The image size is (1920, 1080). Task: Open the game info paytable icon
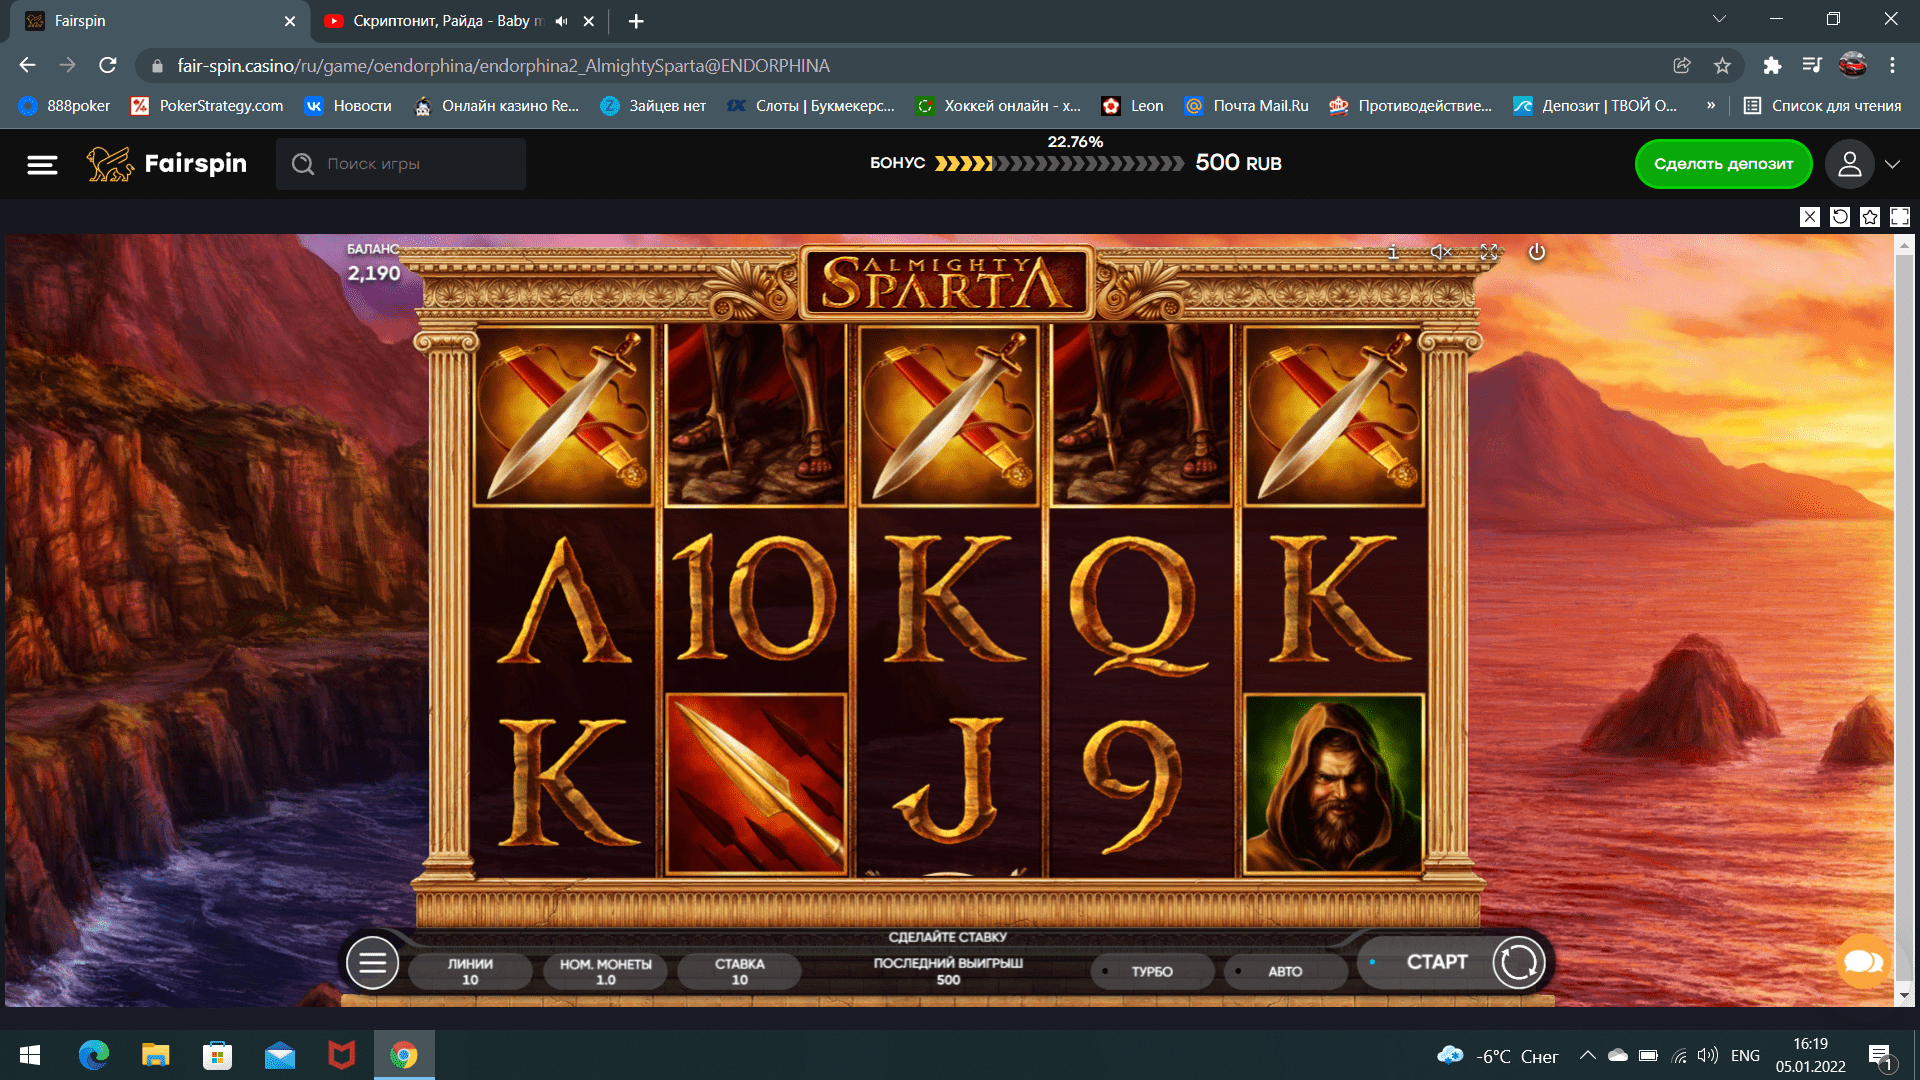[1392, 252]
